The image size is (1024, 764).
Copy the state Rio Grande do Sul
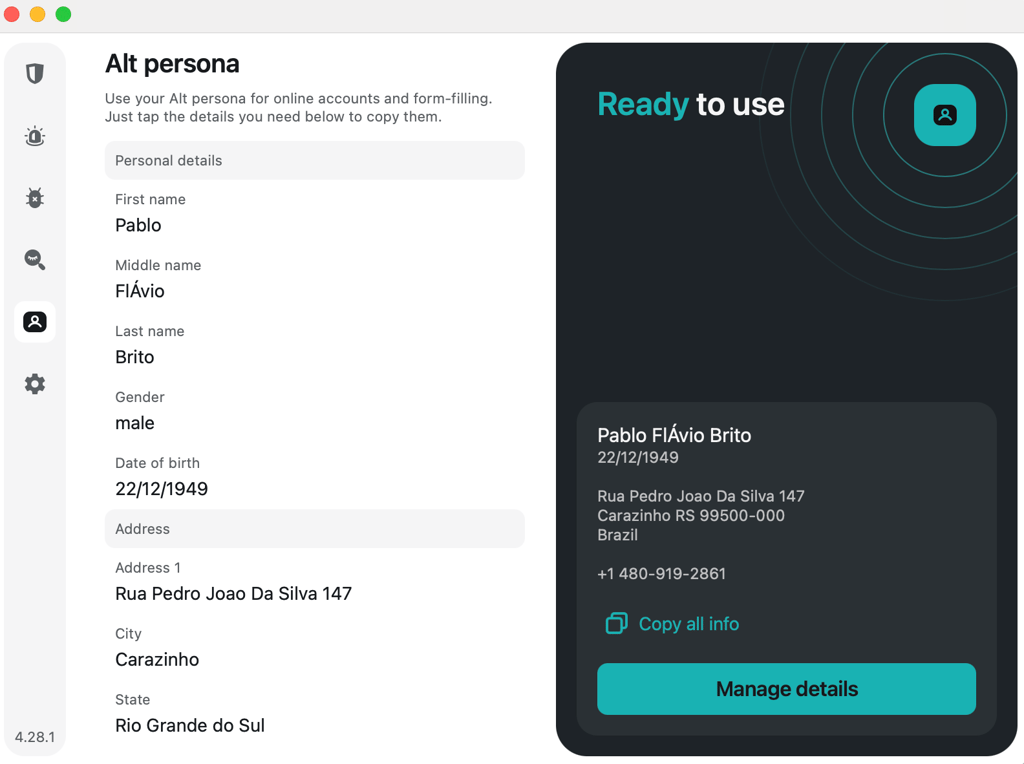[x=189, y=725]
